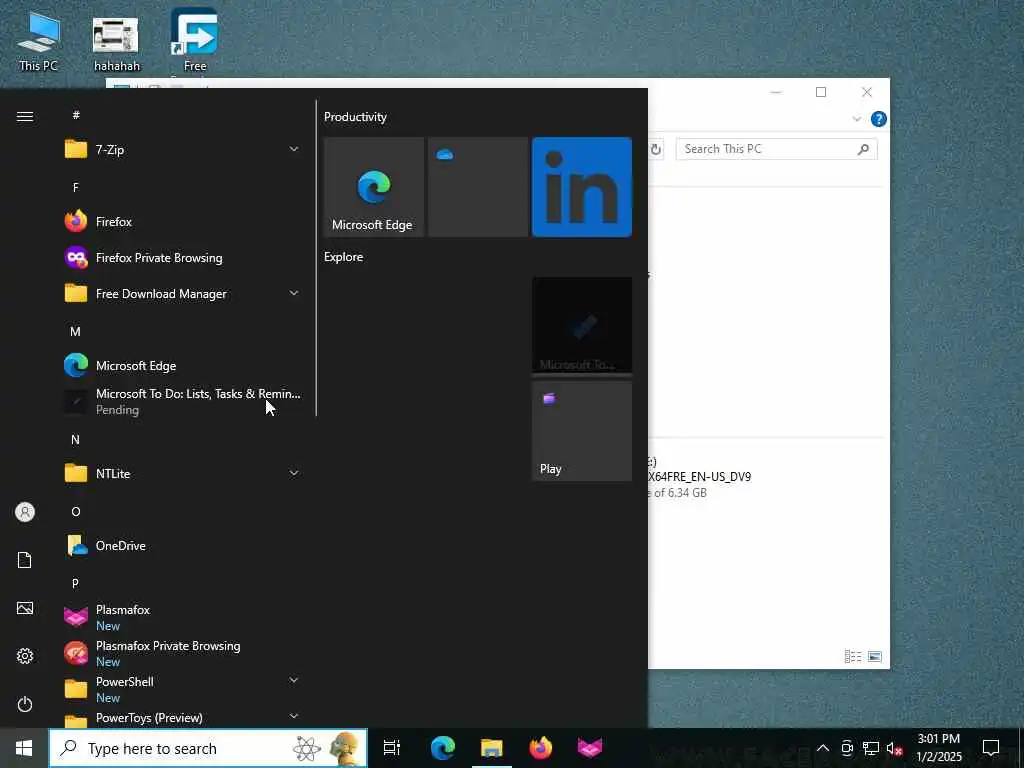Open the notification center icon
The width and height of the screenshot is (1024, 768).
991,748
